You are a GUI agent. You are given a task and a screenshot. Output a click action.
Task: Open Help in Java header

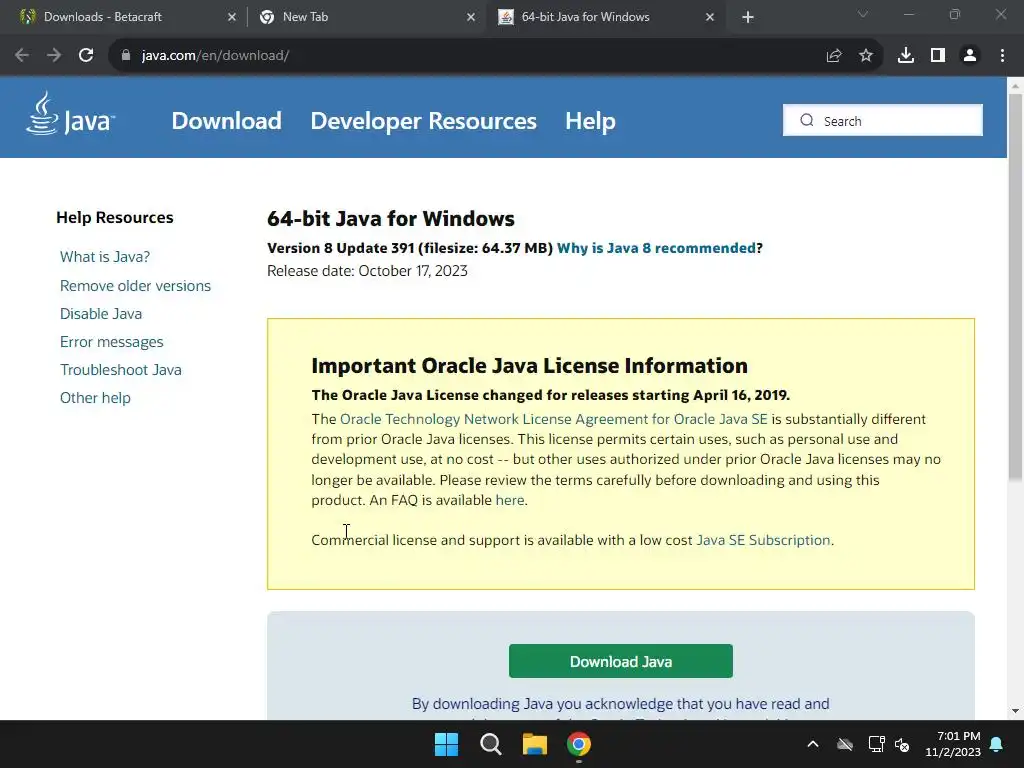(x=590, y=121)
